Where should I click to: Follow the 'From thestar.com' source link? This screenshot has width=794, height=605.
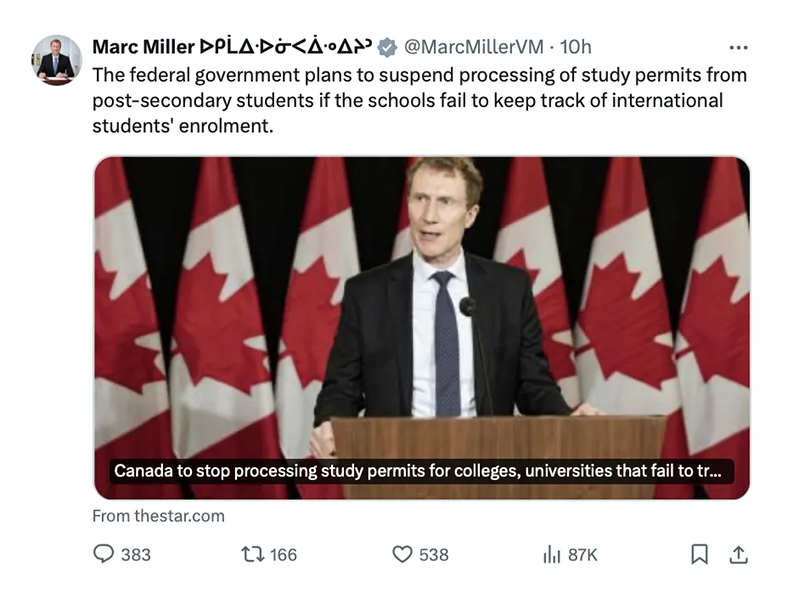pyautogui.click(x=158, y=516)
